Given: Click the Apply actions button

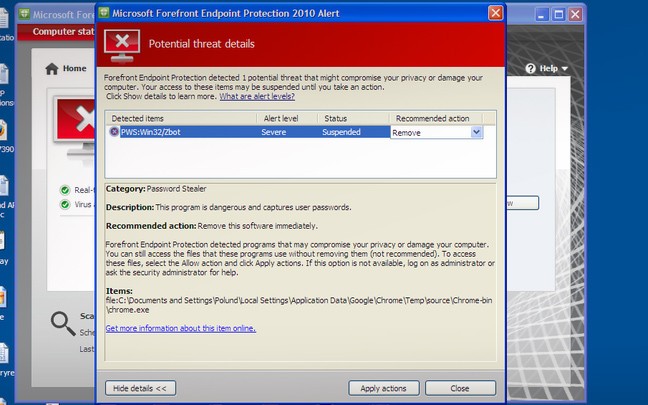Looking at the screenshot, I should (384, 388).
